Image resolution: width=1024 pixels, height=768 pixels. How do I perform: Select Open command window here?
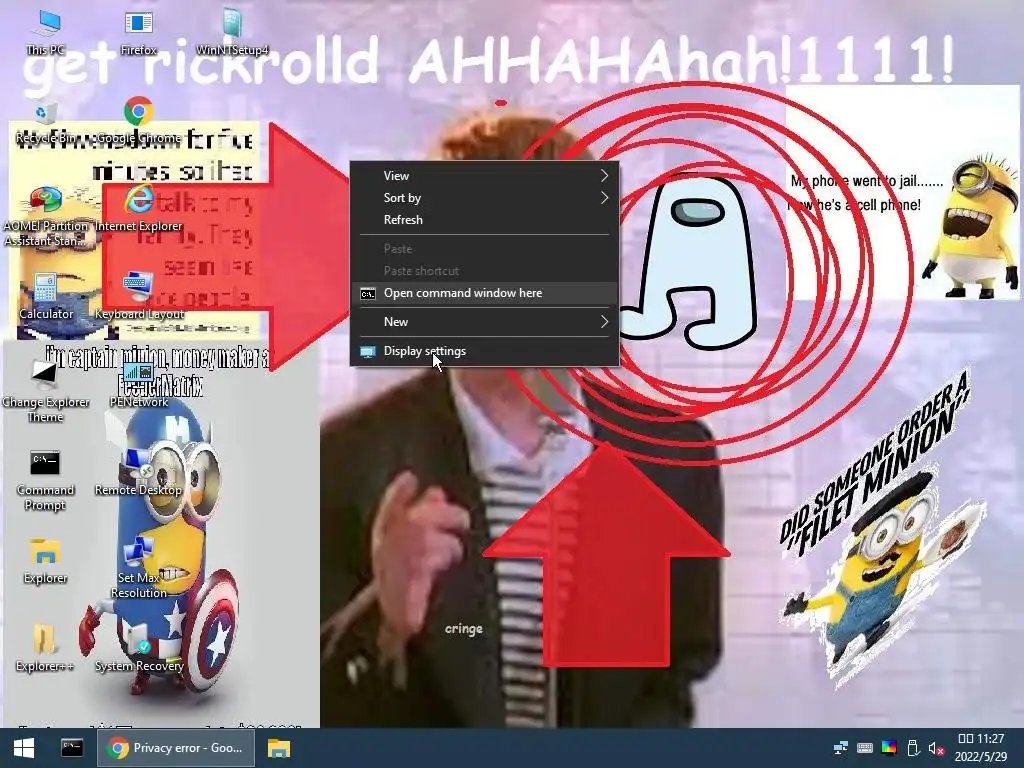point(485,293)
